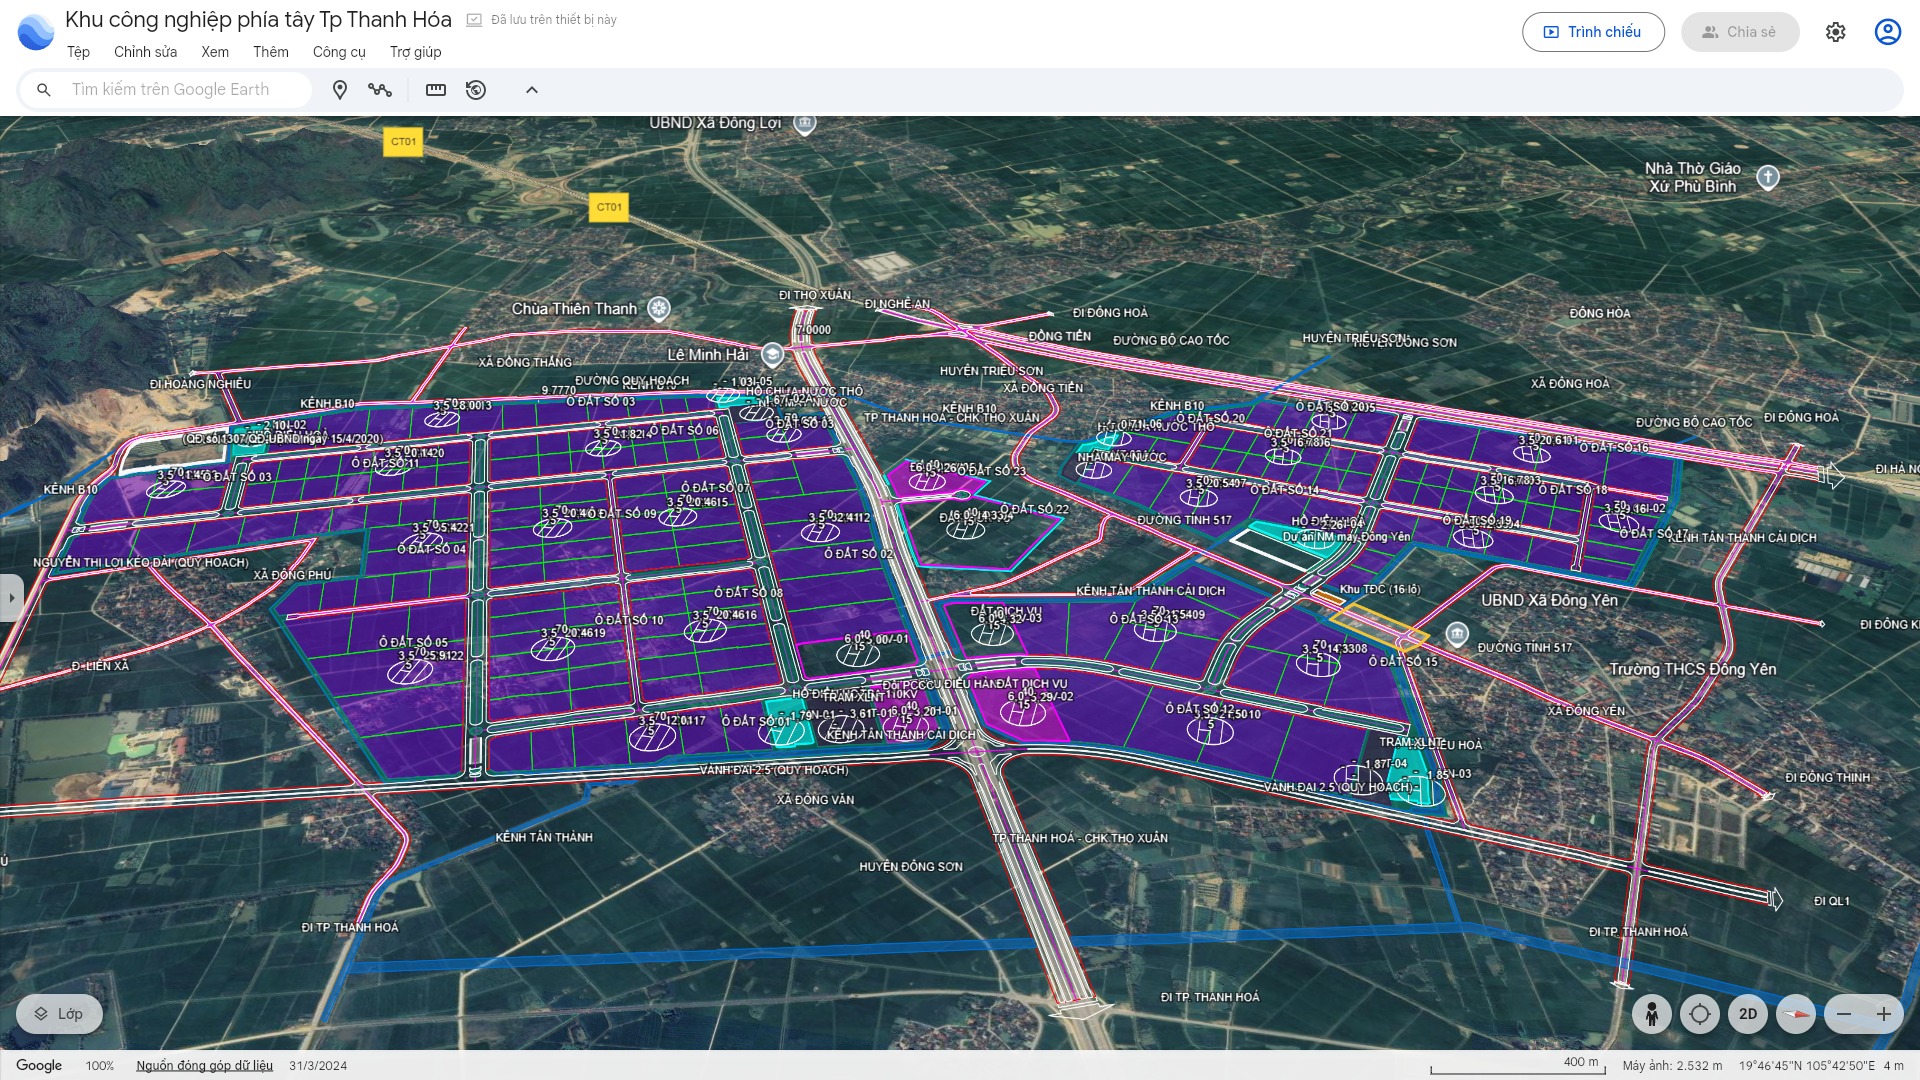Click the Nhà Thờ Giáo Xứ Phù Bình marker
1920x1080 pixels.
tap(1768, 178)
